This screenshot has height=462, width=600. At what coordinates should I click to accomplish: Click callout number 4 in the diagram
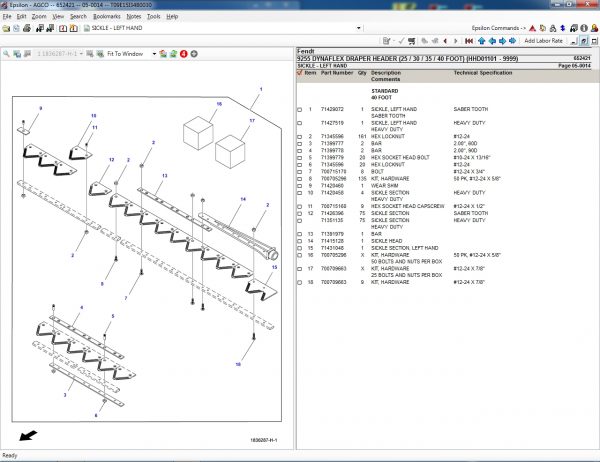pos(82,307)
